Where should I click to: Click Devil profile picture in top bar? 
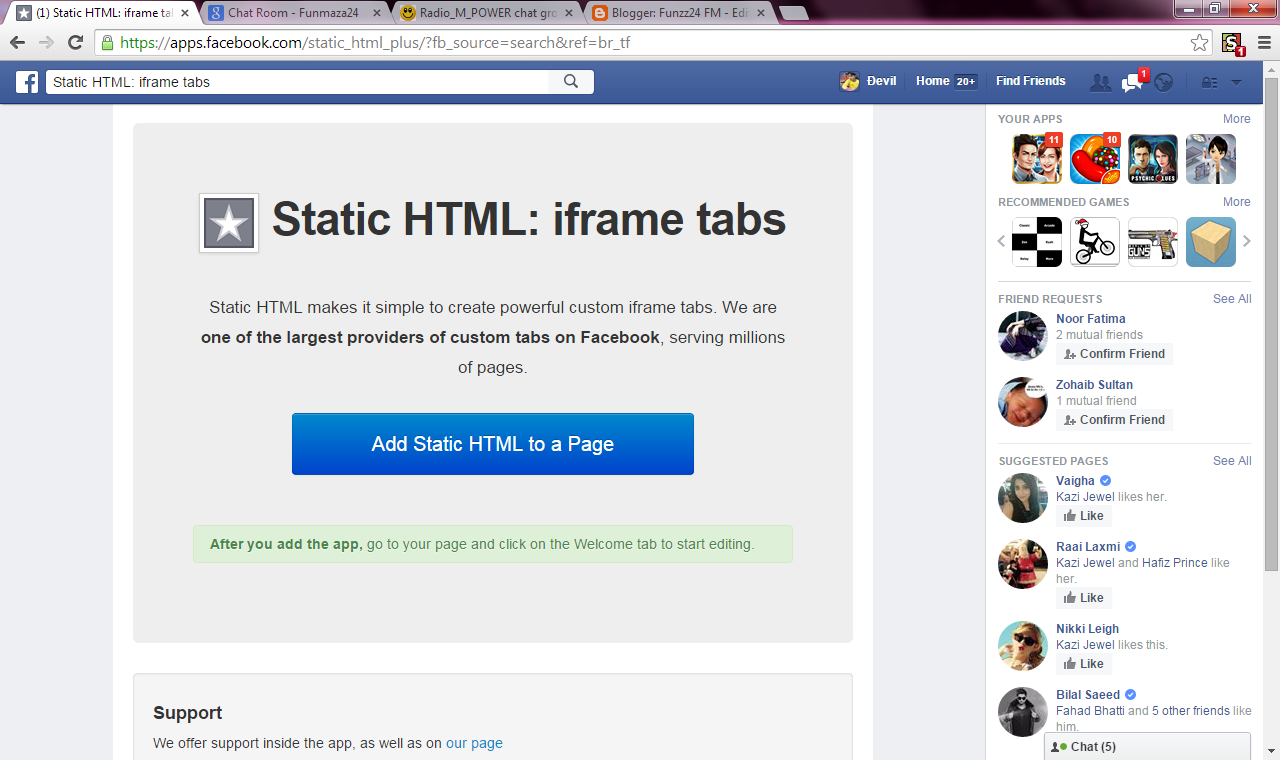coord(849,82)
